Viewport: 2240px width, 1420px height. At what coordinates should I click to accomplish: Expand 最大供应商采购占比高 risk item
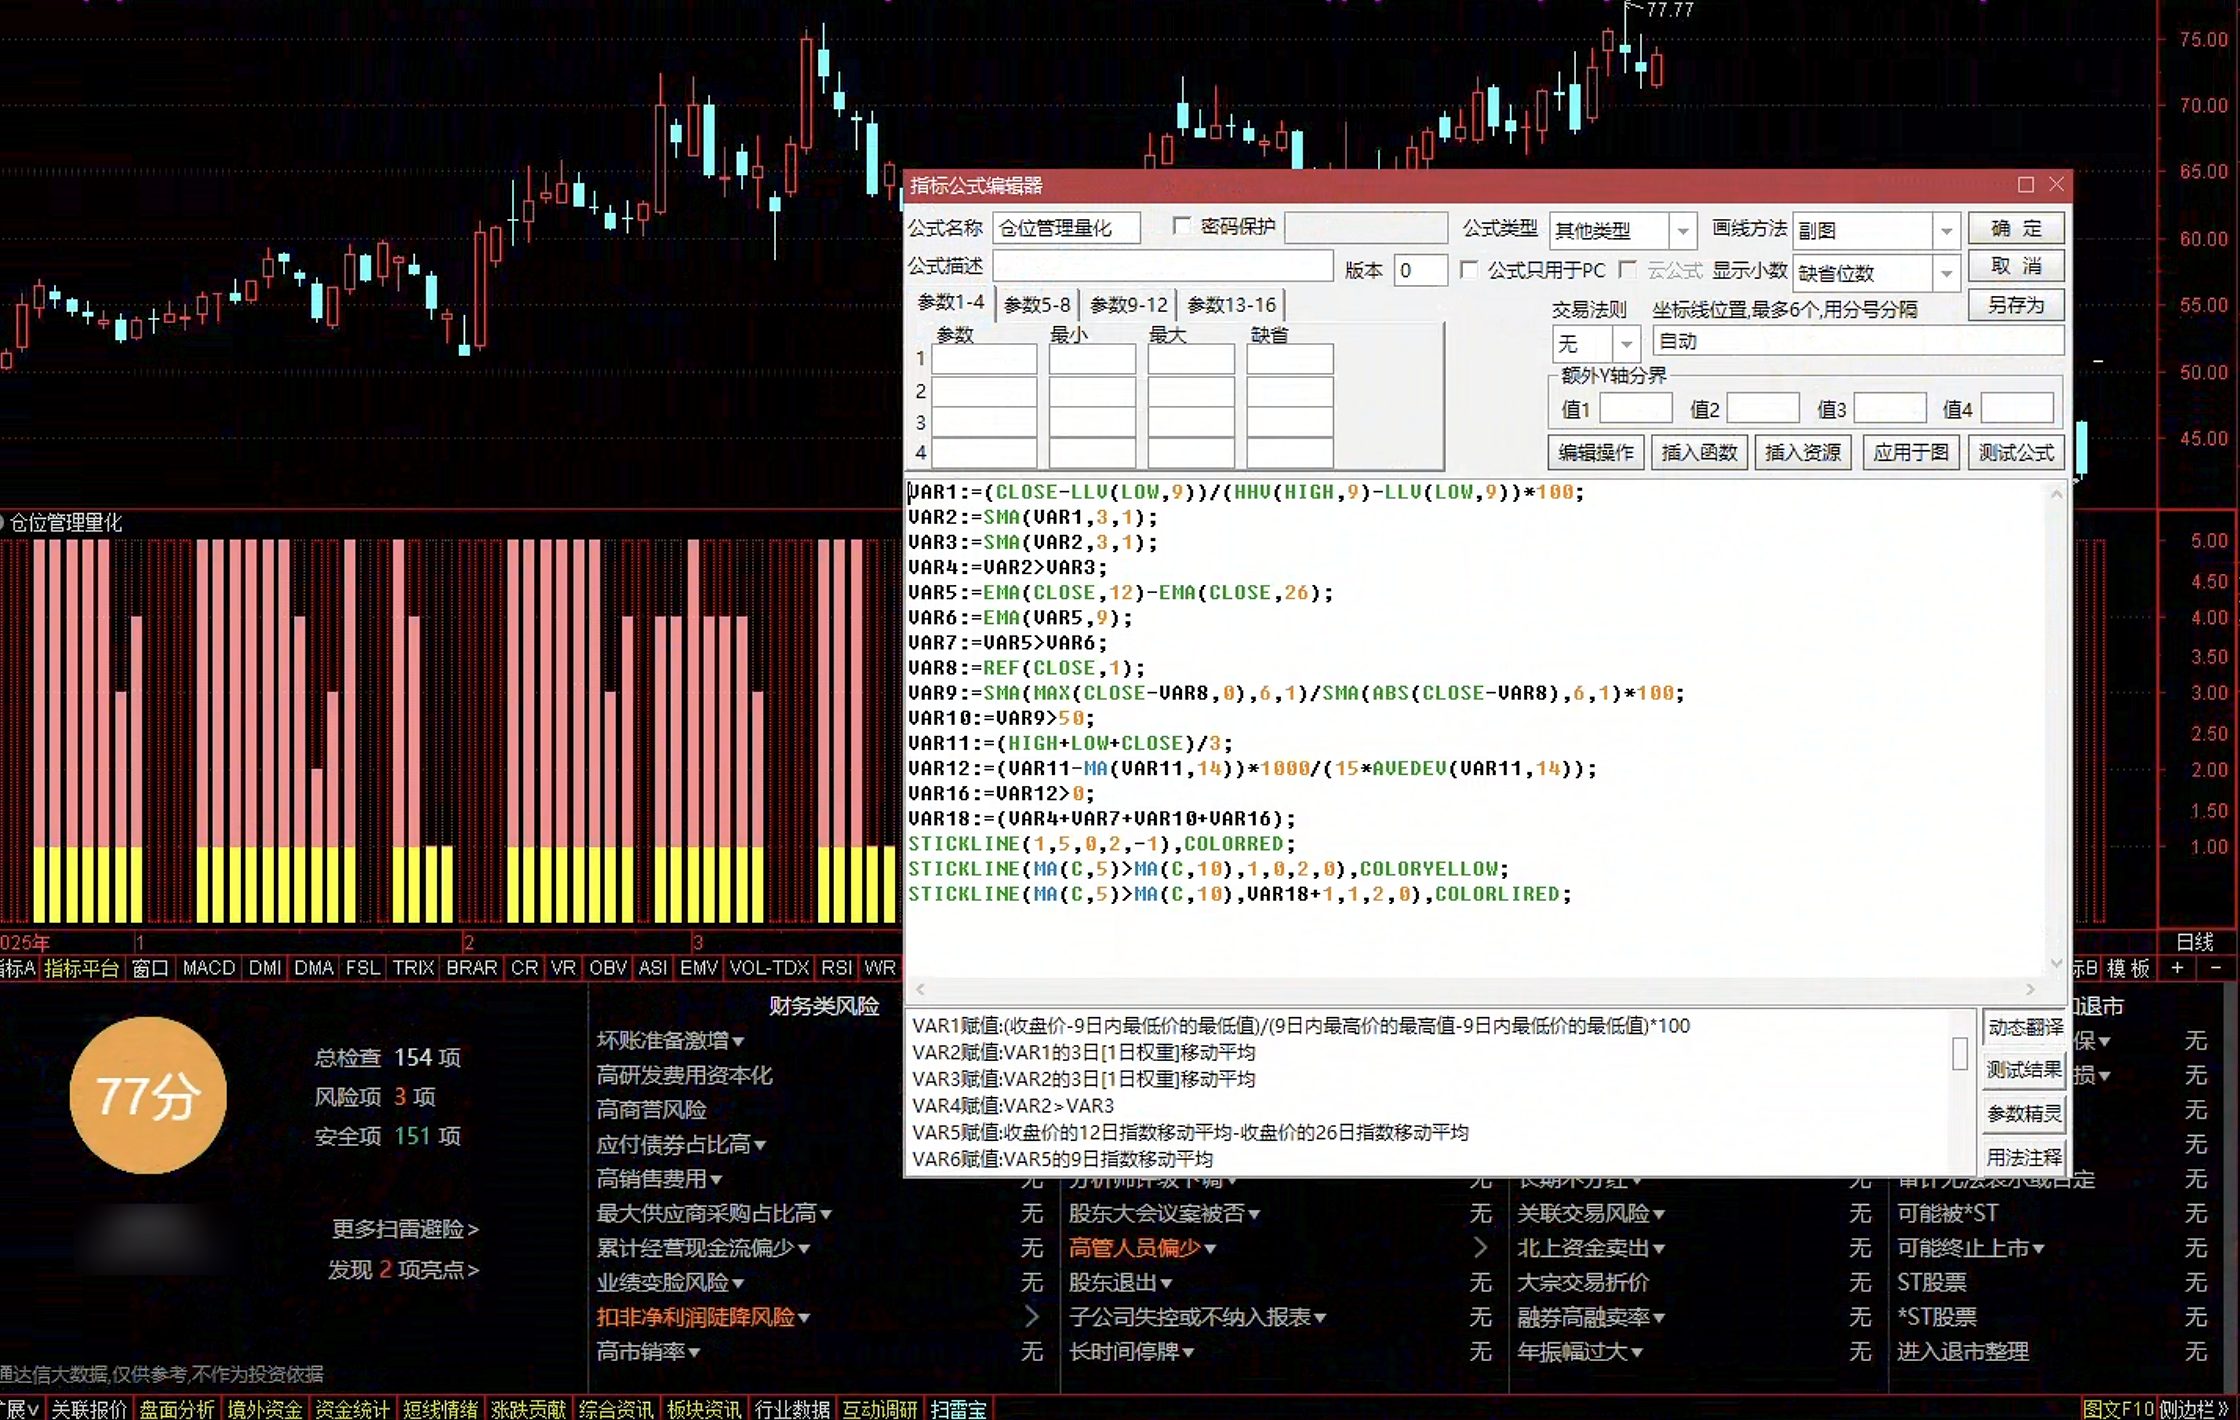pyautogui.click(x=826, y=1214)
